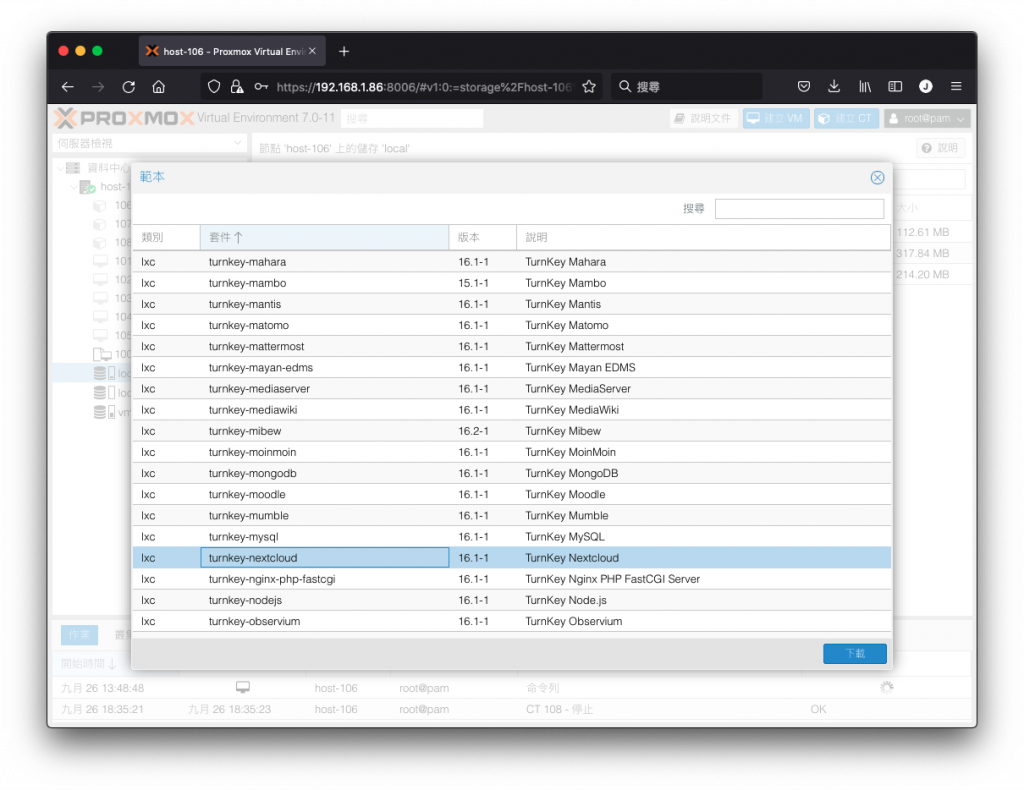The width and height of the screenshot is (1024, 790).
Task: Select the turnkey-mibew template
Action: click(x=512, y=431)
